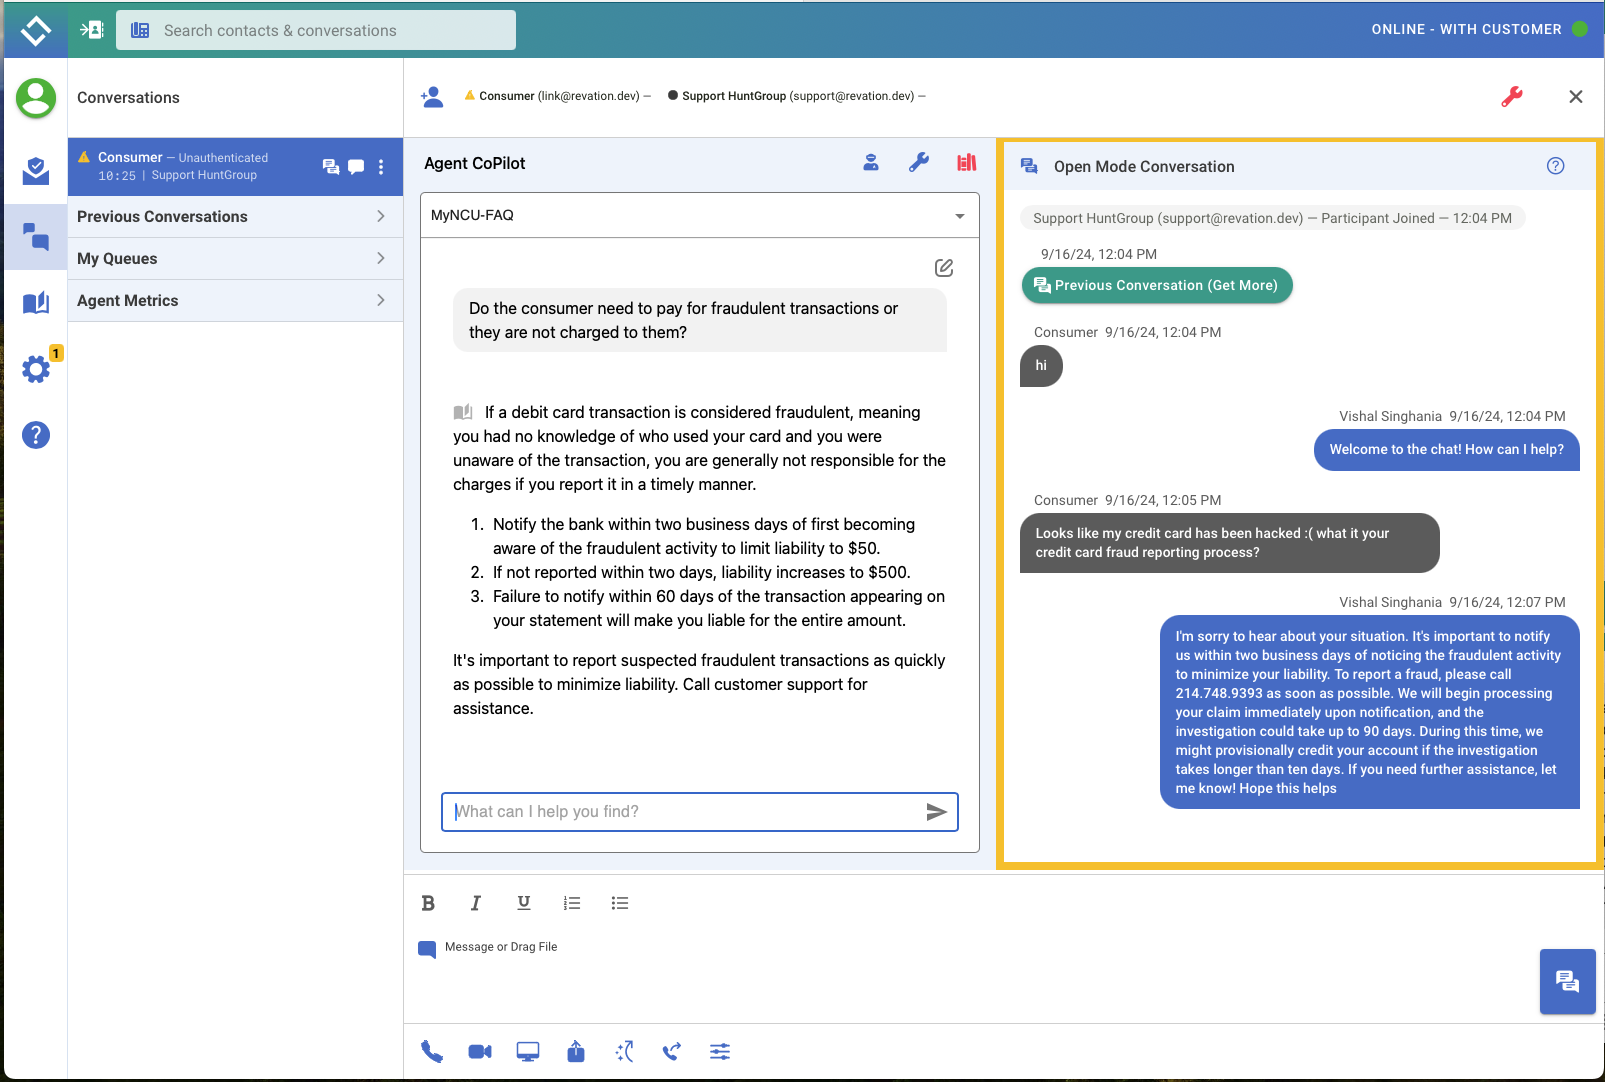Click the edit question pencil icon

point(943,267)
